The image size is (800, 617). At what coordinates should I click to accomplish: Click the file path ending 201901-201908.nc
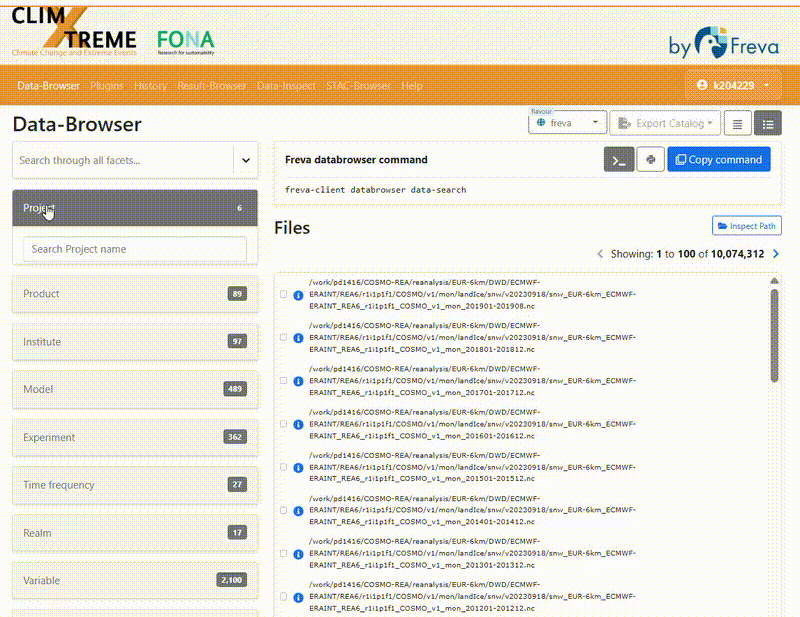[x=472, y=294]
